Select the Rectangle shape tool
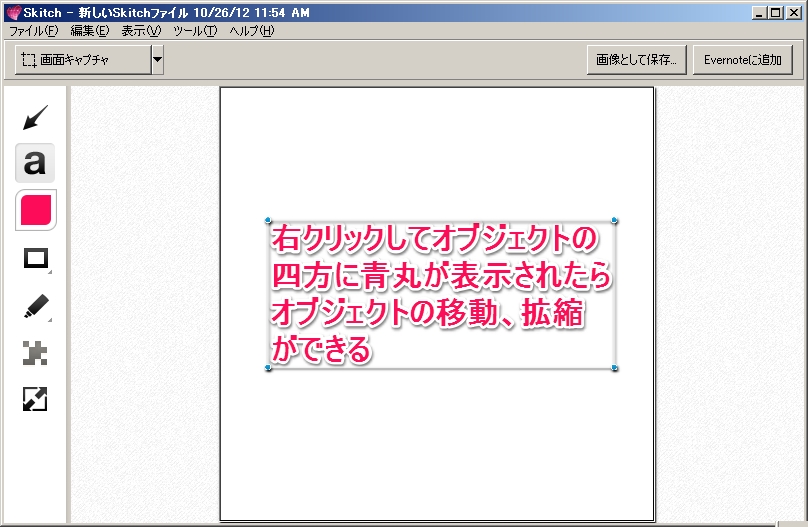 click(x=36, y=258)
